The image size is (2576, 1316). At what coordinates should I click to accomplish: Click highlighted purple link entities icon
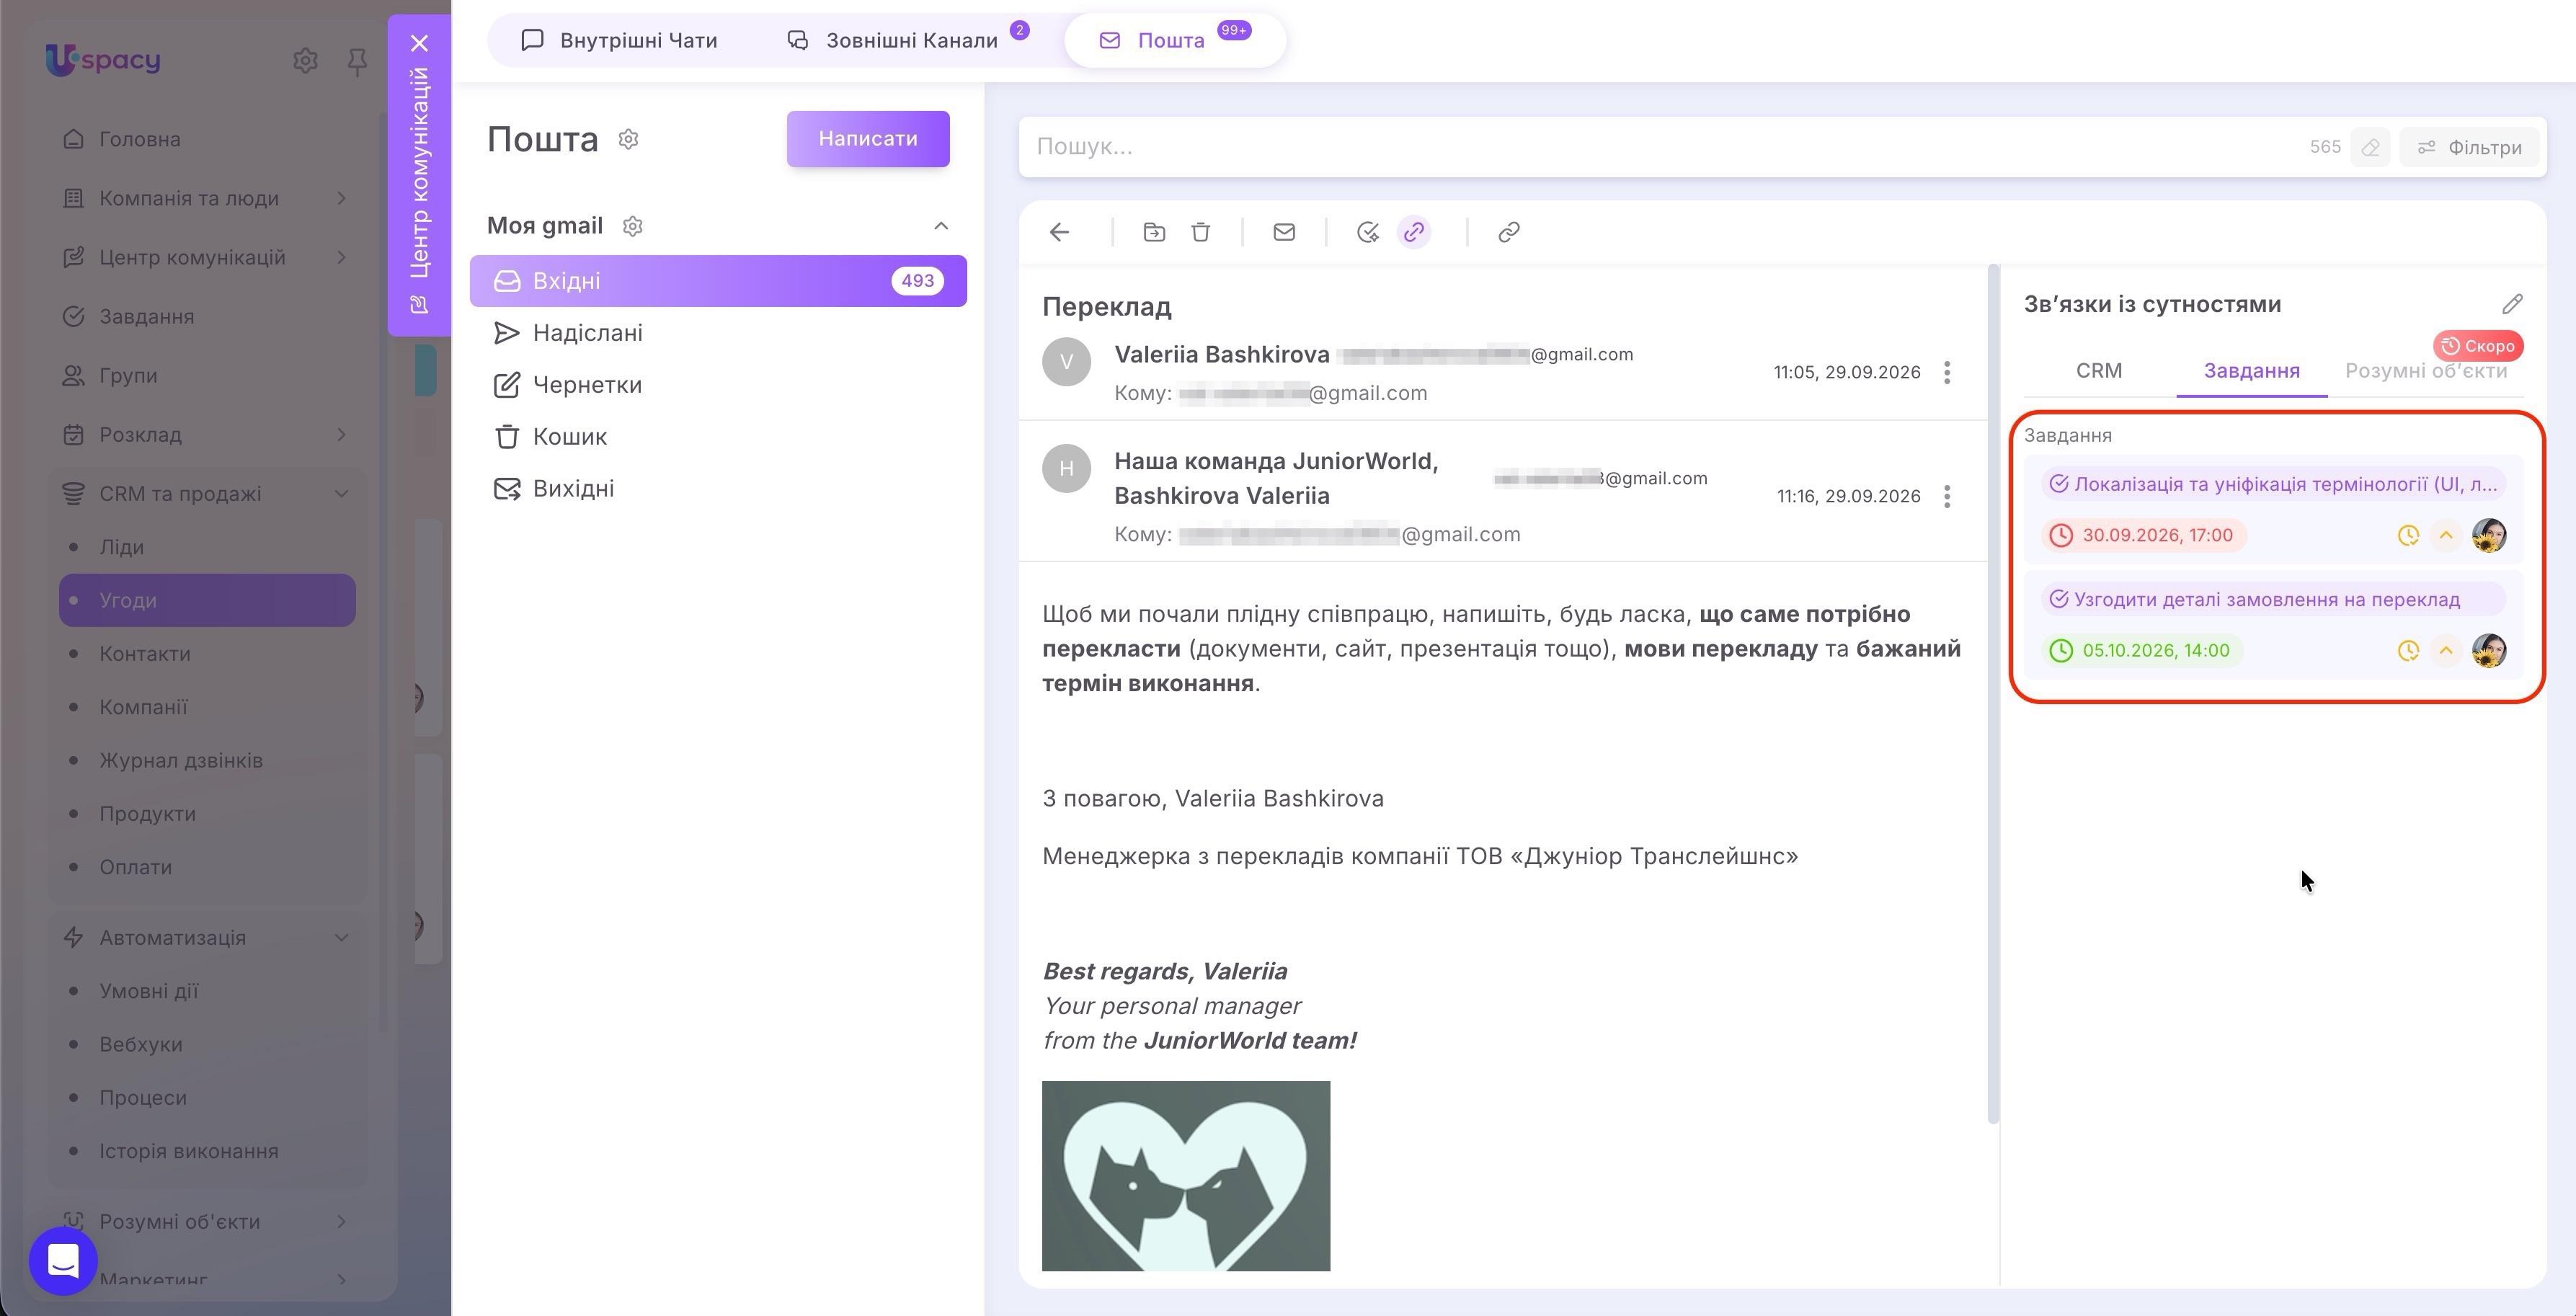pyautogui.click(x=1413, y=232)
